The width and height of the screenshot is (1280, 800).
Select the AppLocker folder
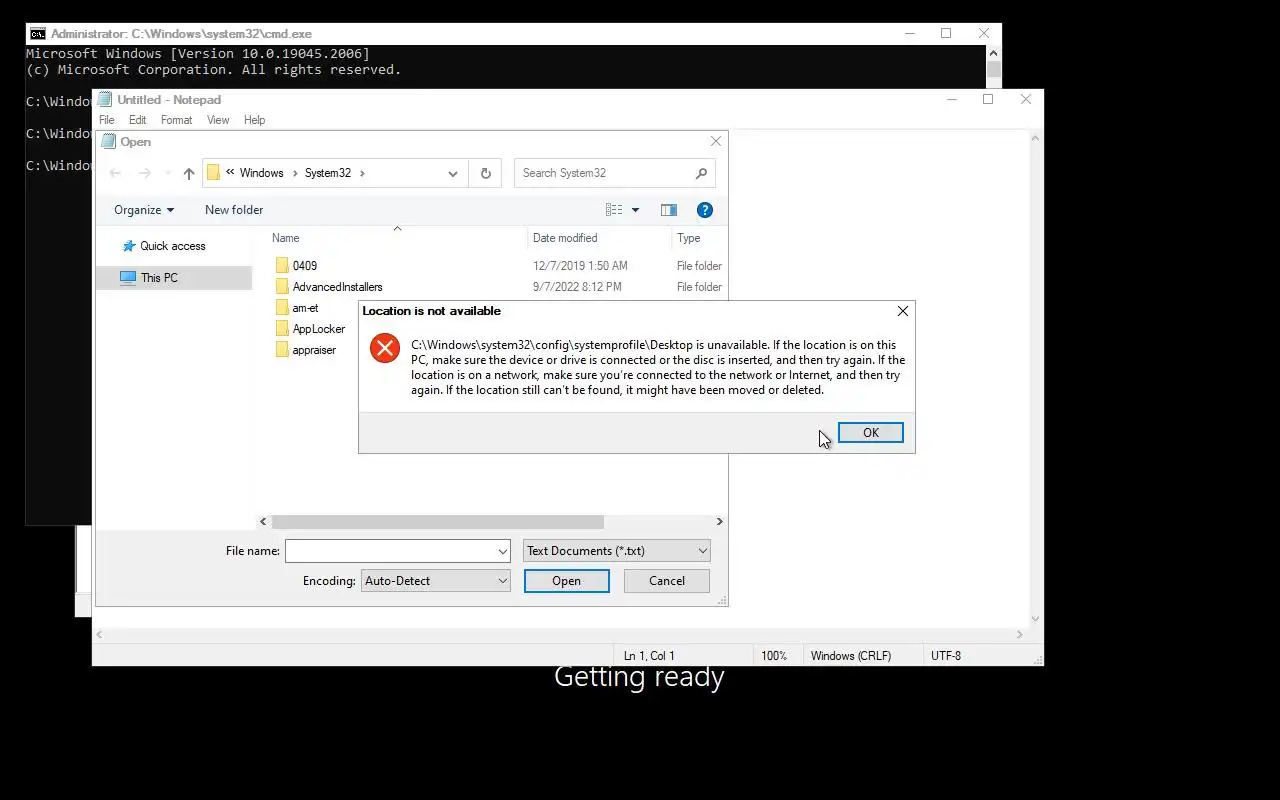click(x=318, y=329)
